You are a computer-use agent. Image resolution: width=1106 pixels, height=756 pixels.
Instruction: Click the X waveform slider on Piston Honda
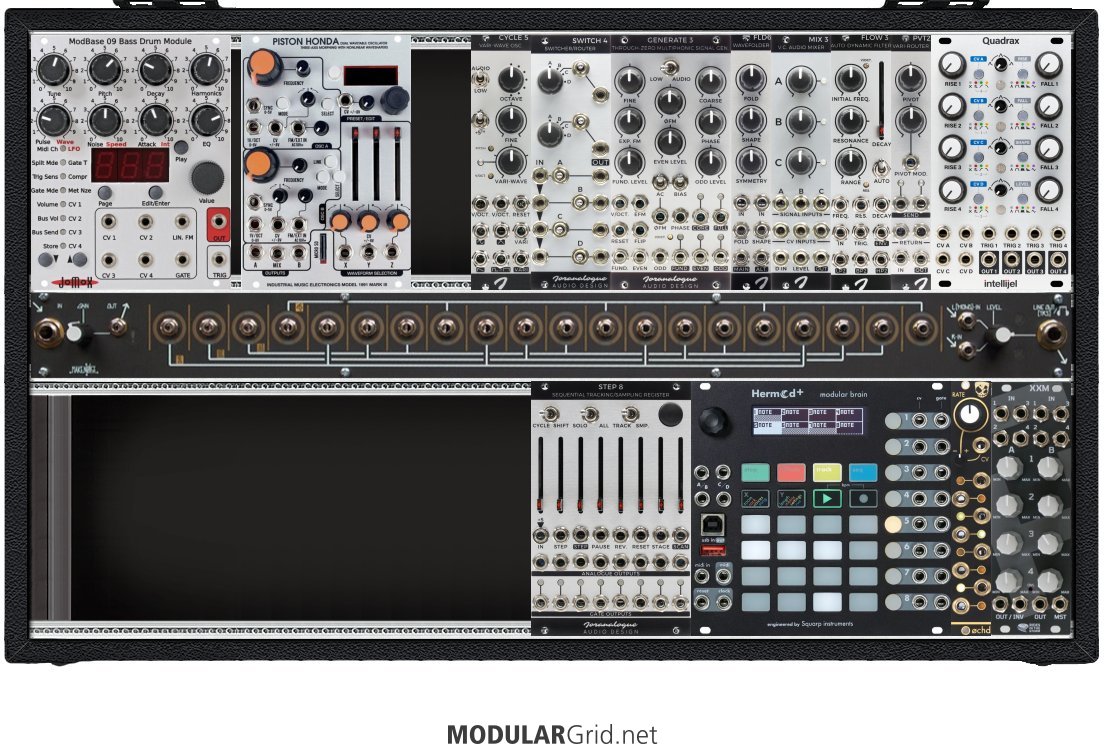click(x=356, y=166)
